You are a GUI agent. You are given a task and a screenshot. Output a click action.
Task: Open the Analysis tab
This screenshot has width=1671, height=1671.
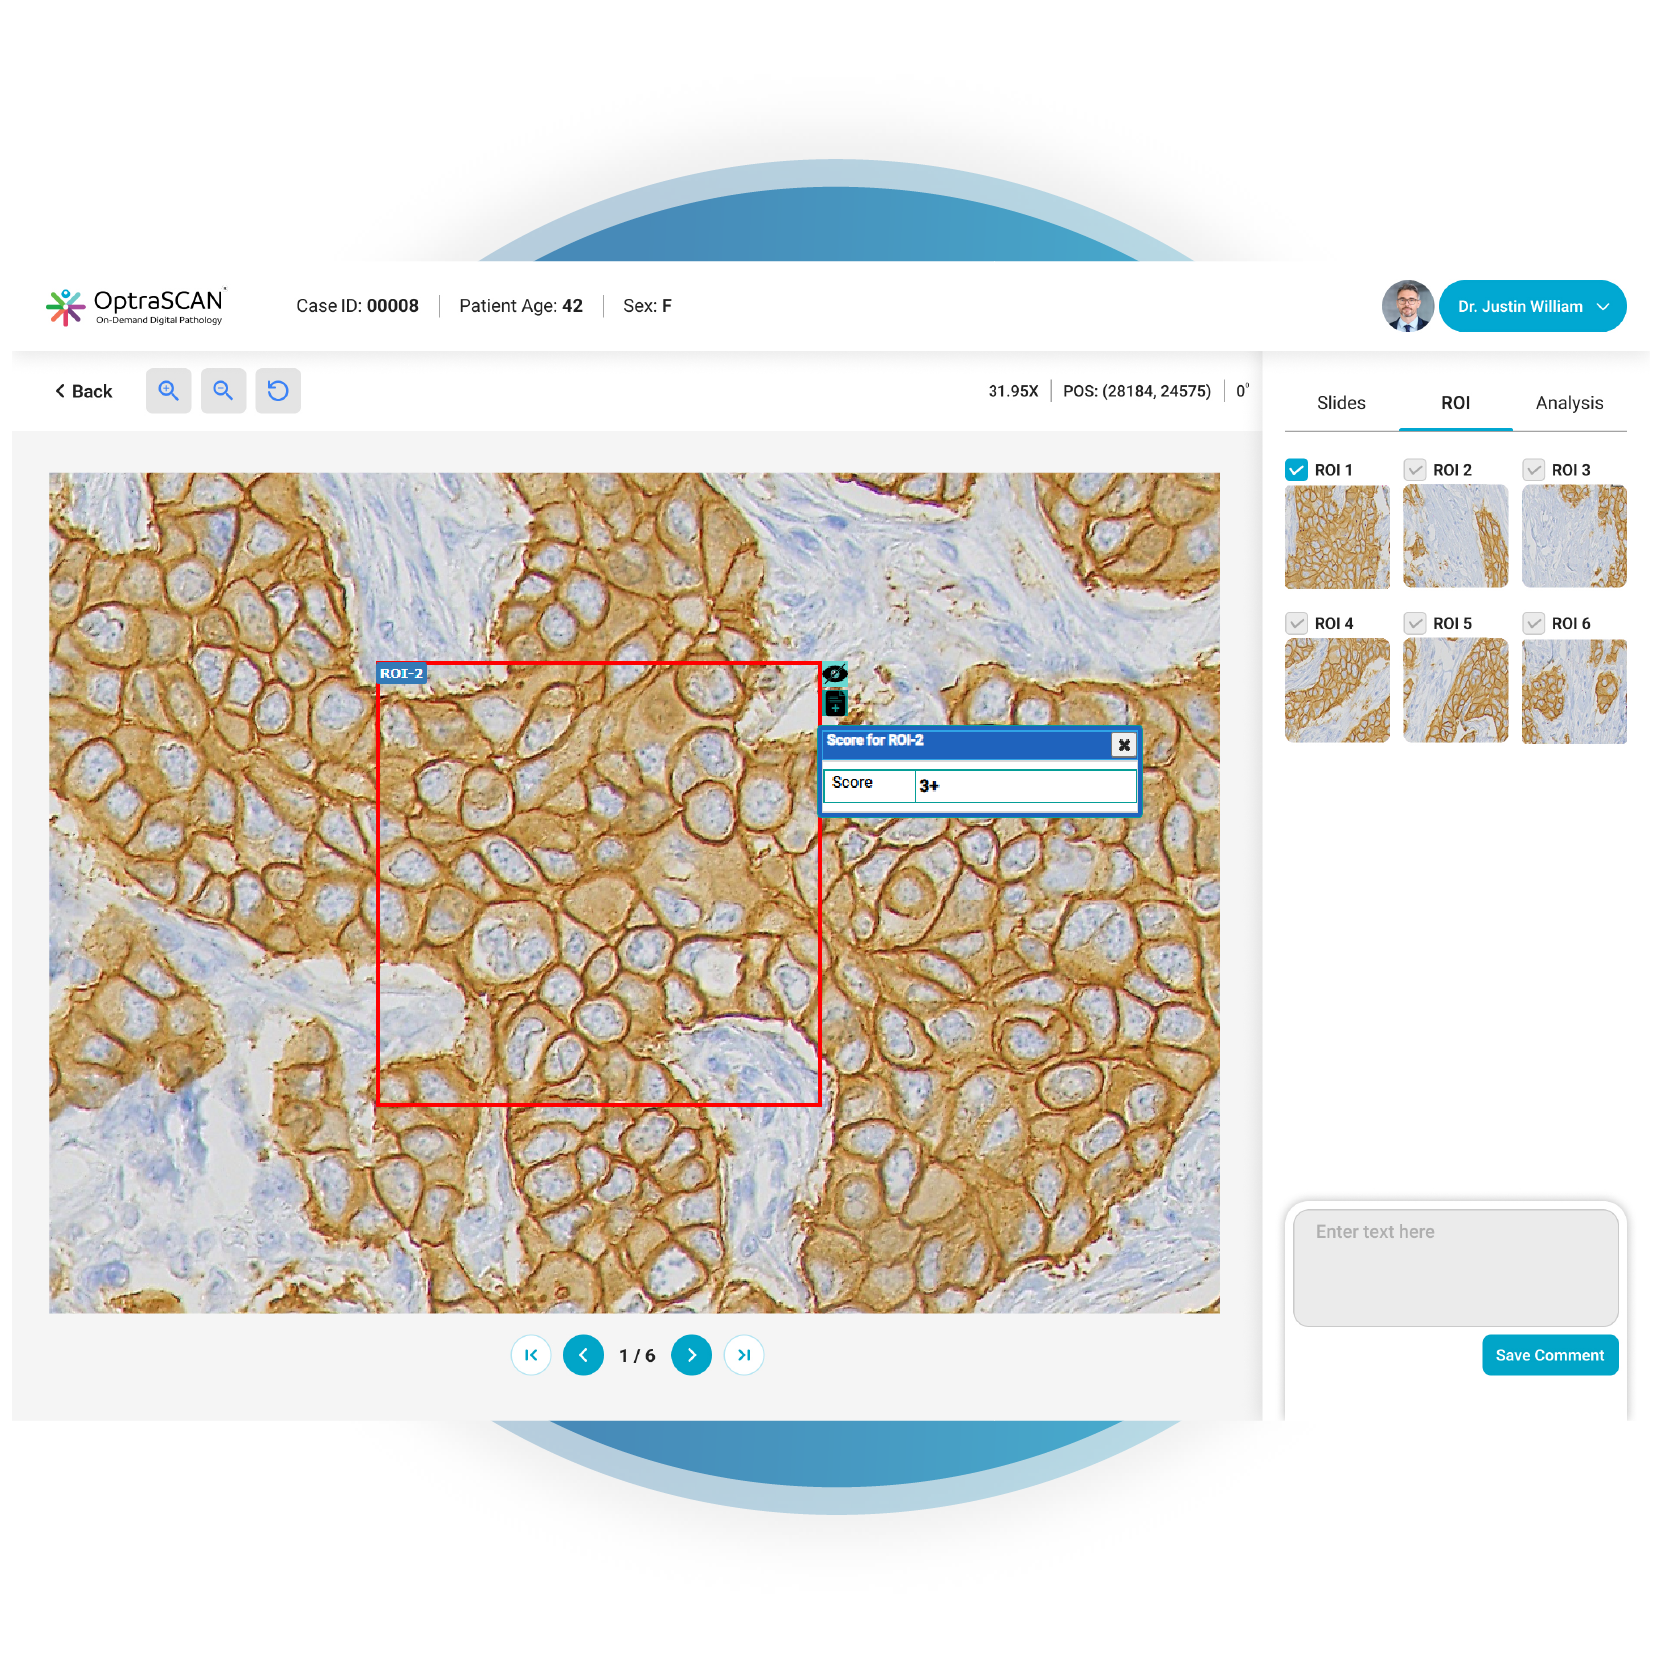(1569, 403)
